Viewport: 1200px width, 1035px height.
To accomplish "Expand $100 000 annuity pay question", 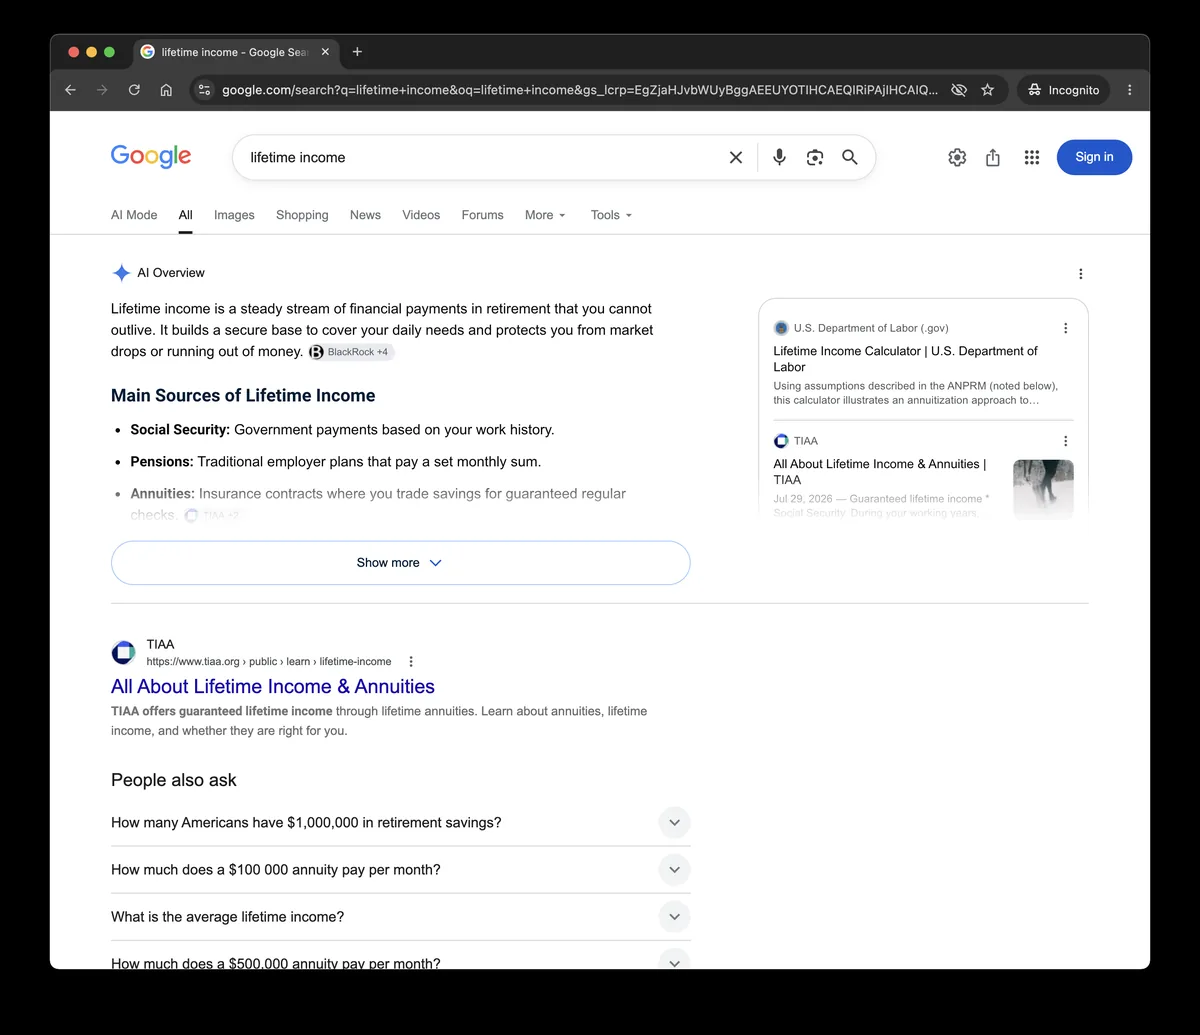I will coord(400,870).
